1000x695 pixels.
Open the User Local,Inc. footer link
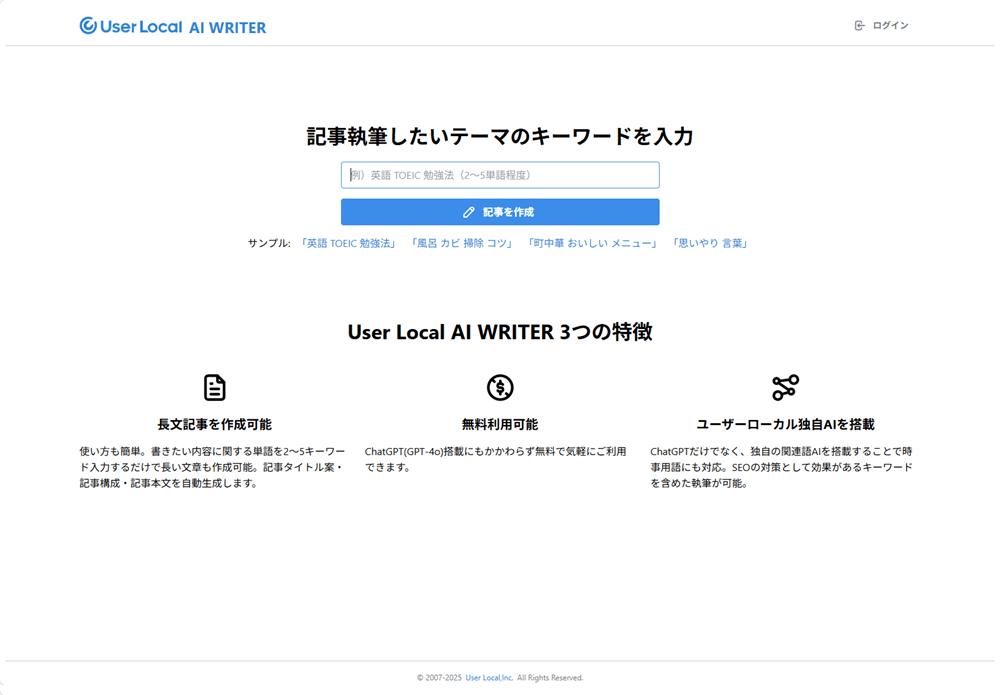point(489,678)
